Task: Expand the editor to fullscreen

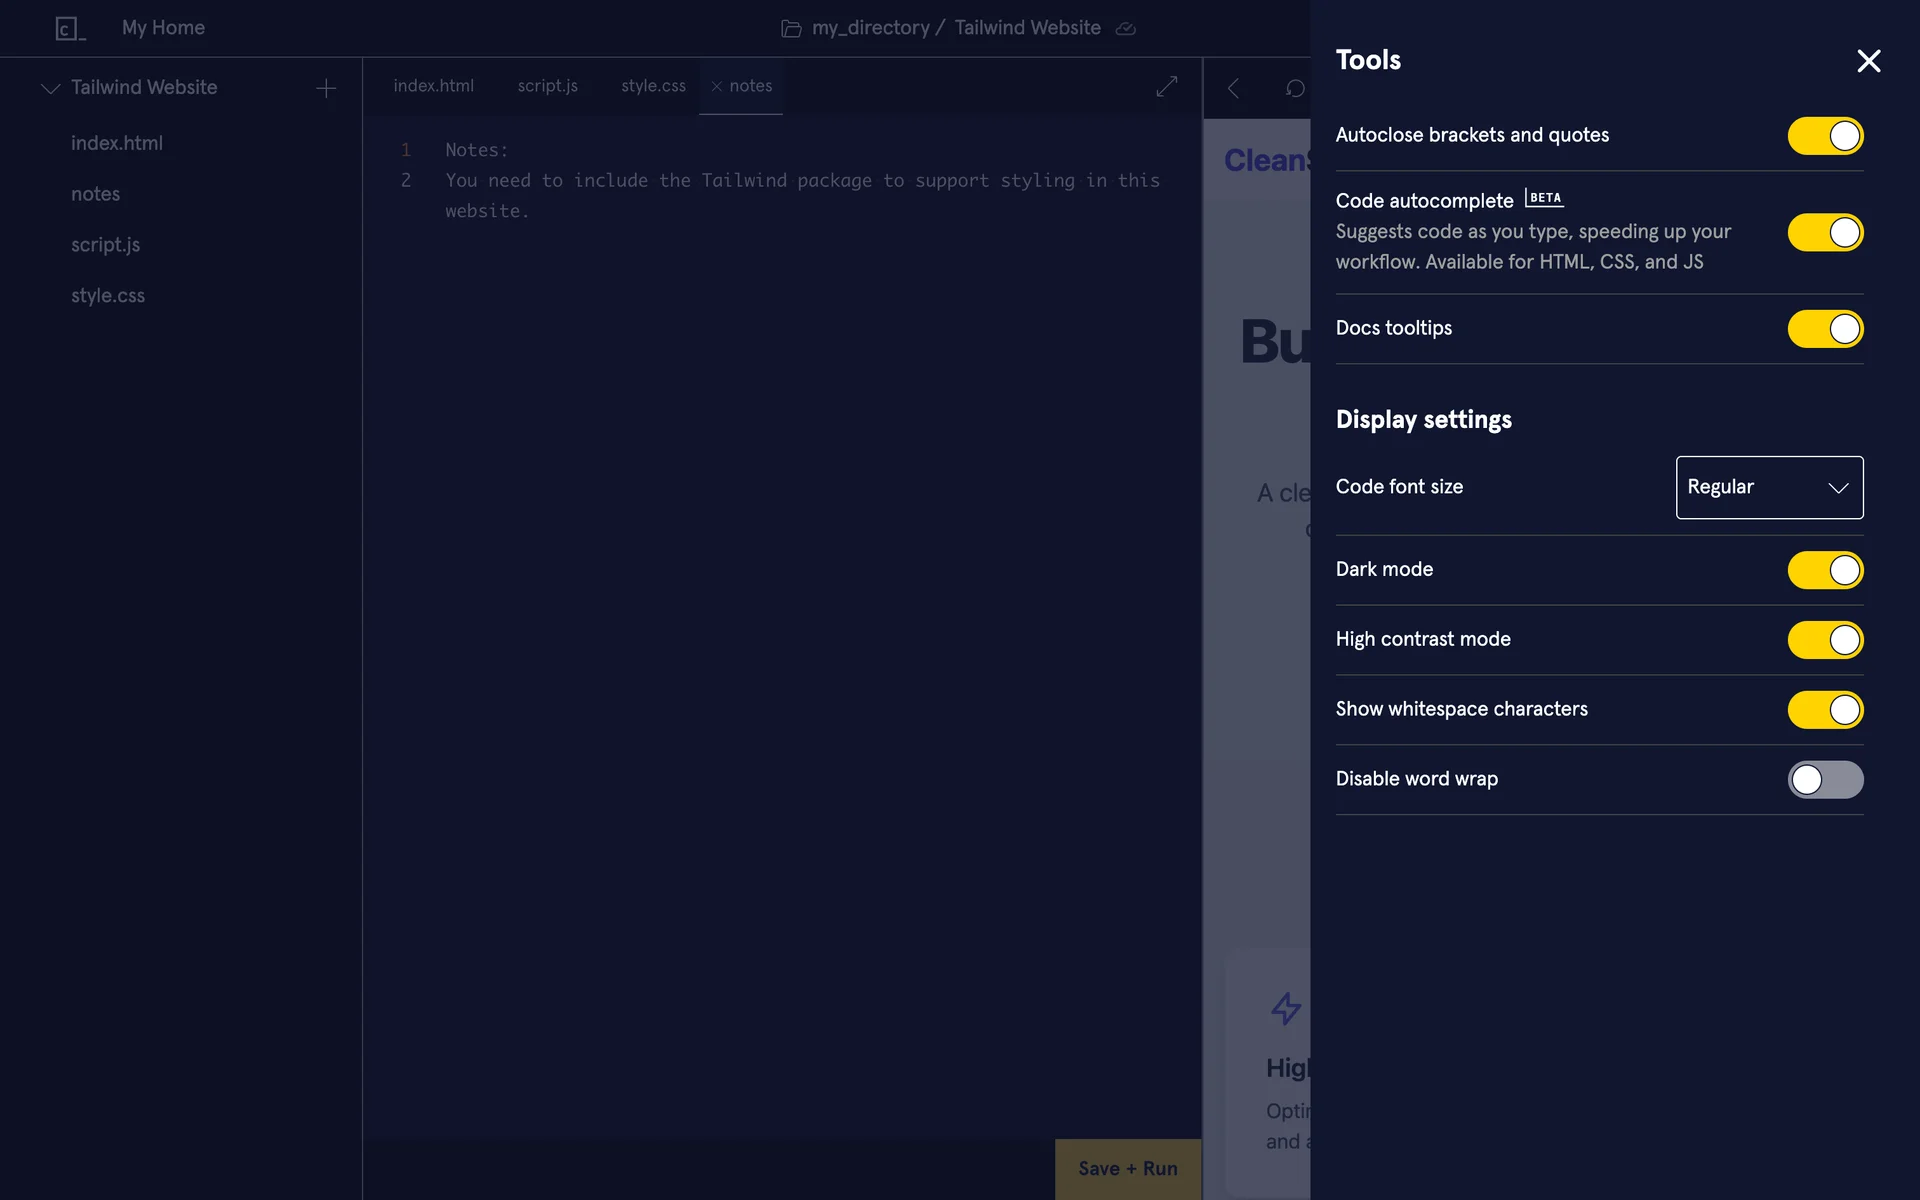Action: click(x=1166, y=87)
